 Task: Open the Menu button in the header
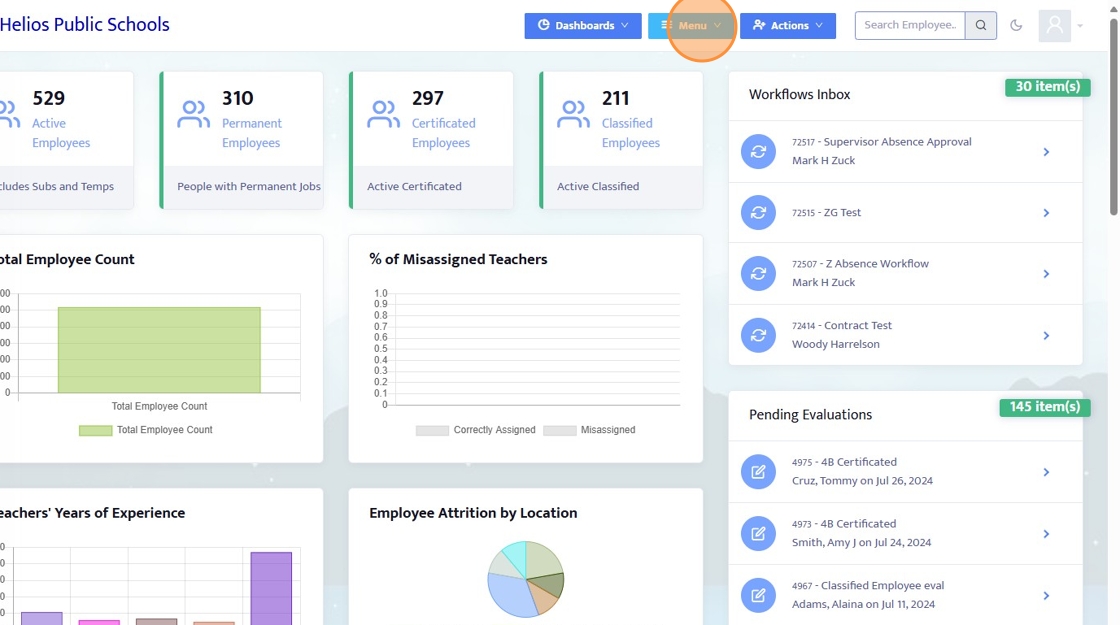pos(691,26)
